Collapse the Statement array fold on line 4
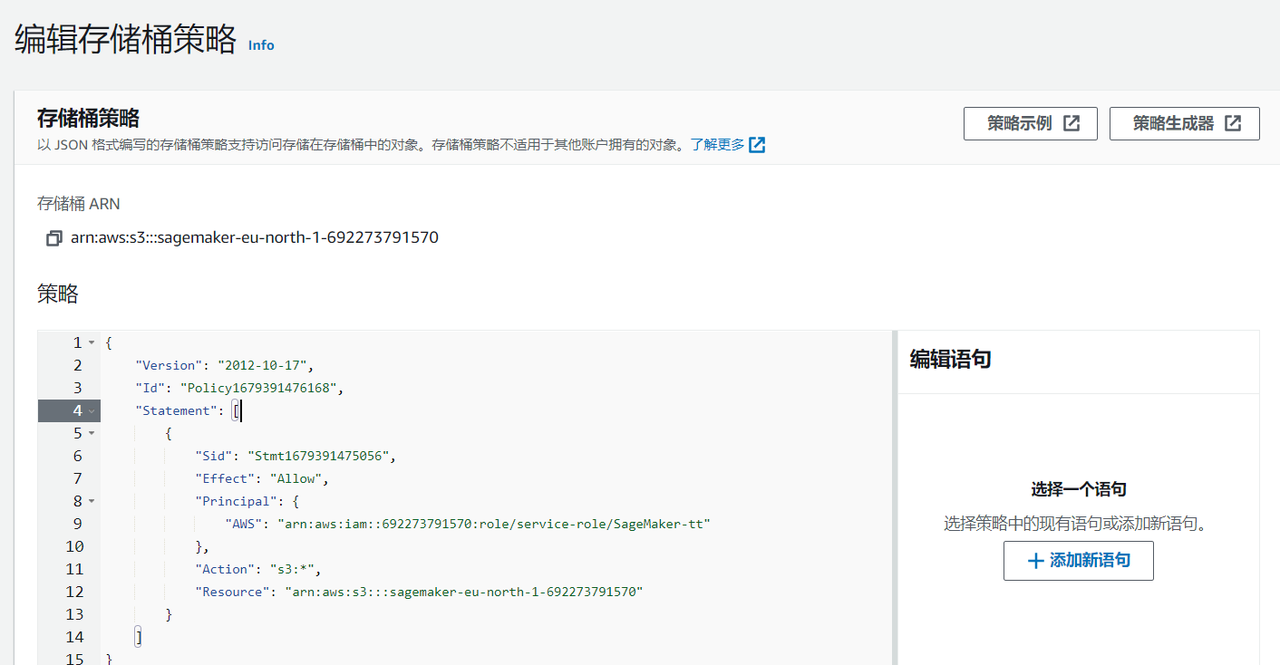 (x=92, y=411)
